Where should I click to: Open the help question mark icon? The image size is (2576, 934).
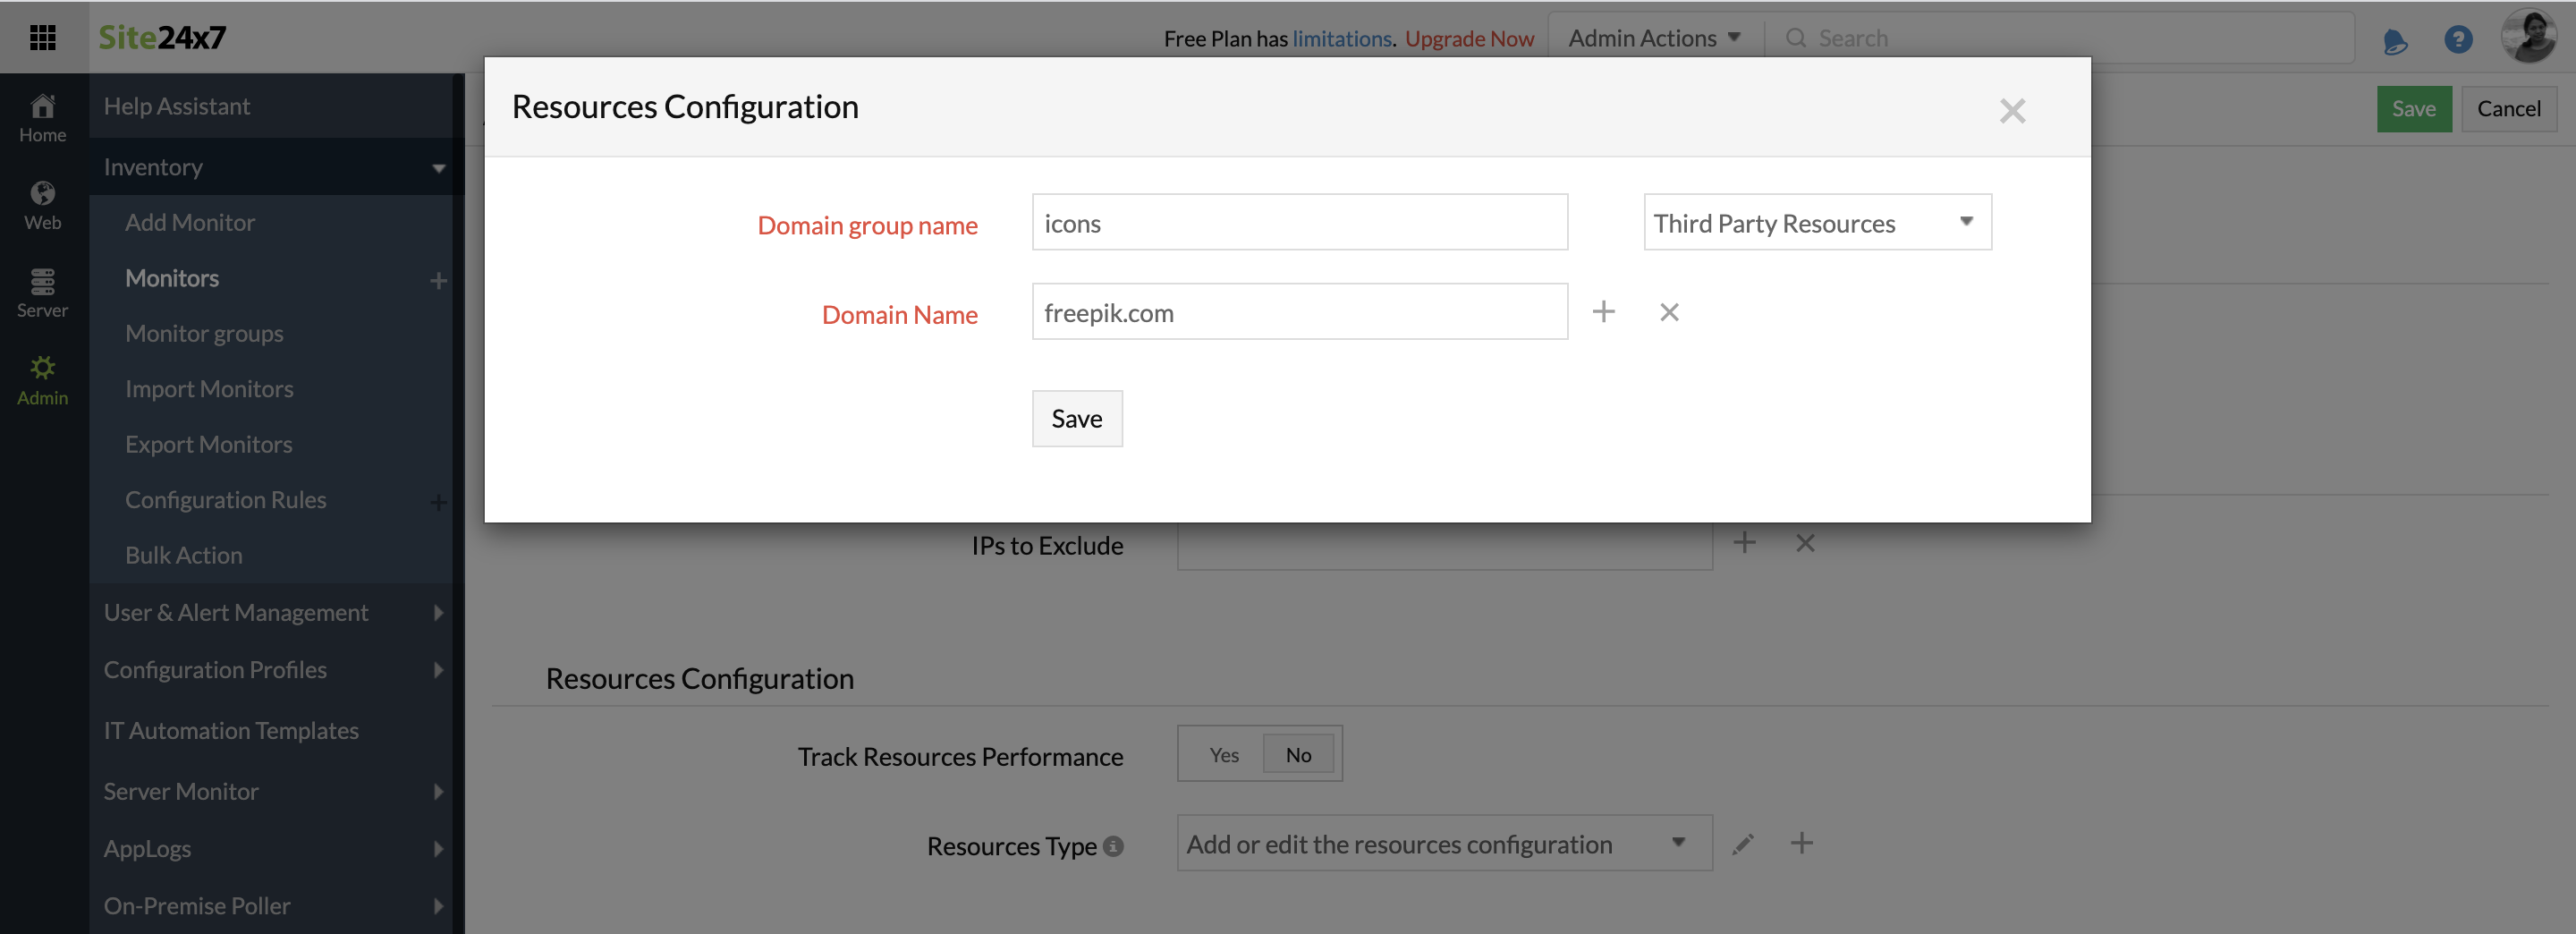(2457, 39)
